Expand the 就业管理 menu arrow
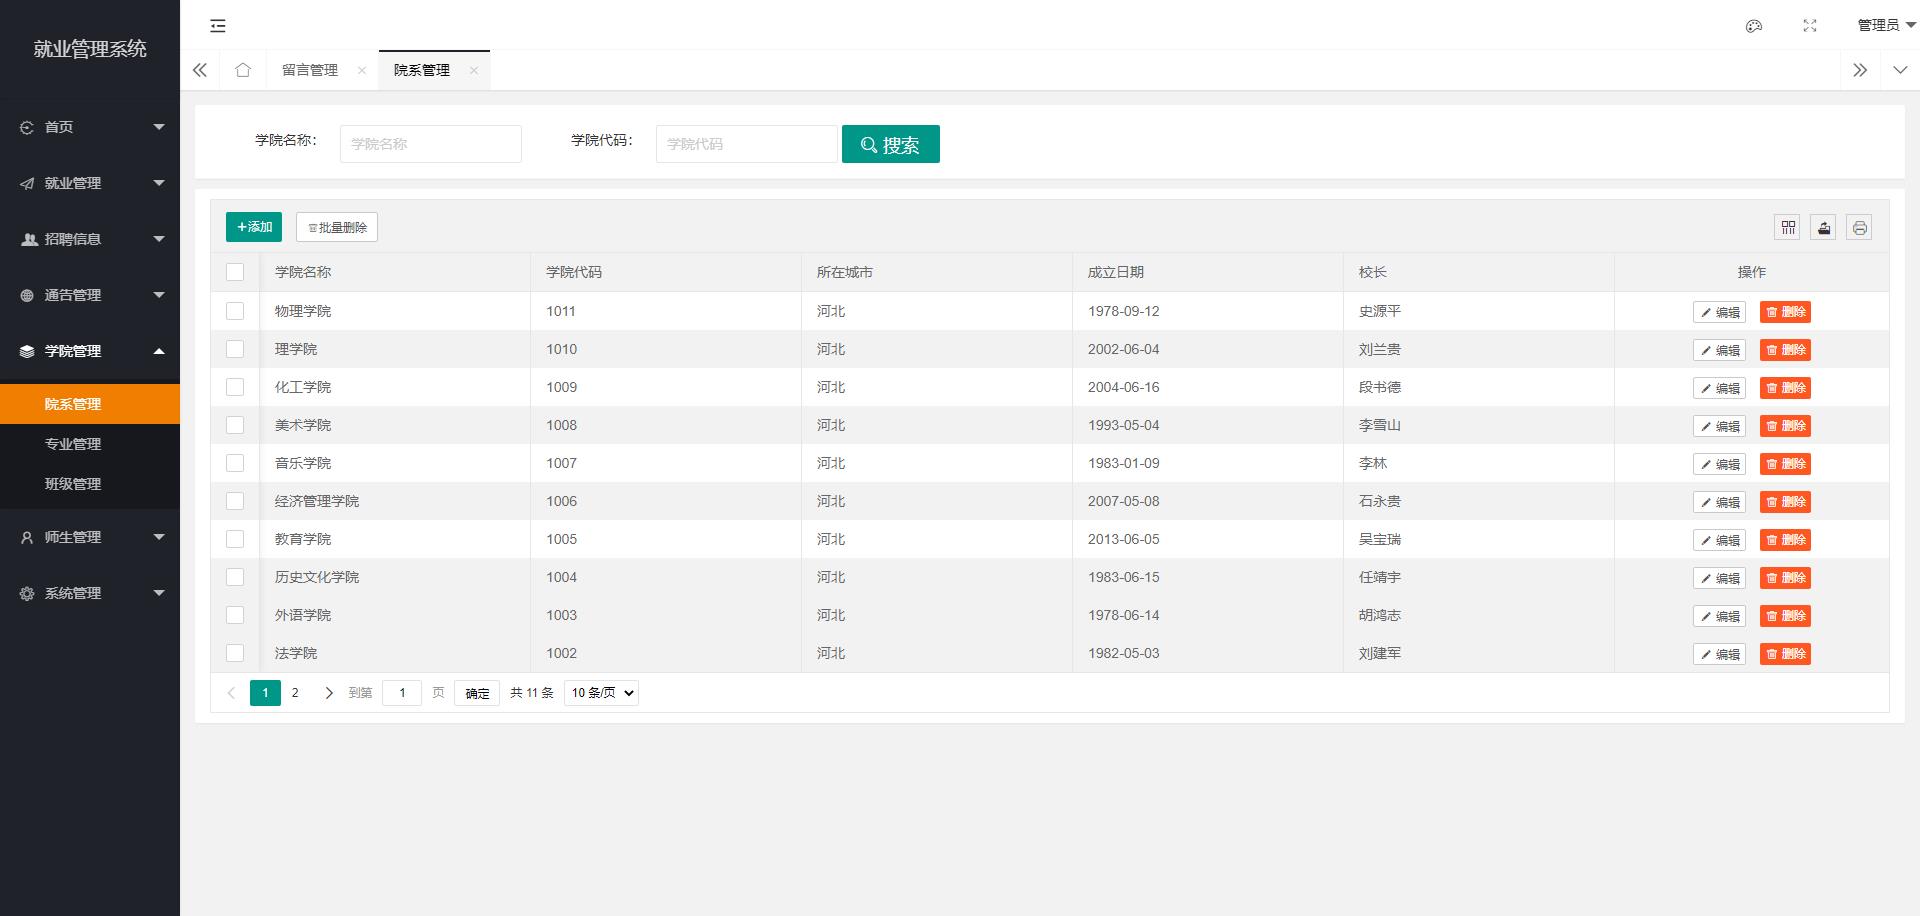The image size is (1920, 916). pos(159,183)
